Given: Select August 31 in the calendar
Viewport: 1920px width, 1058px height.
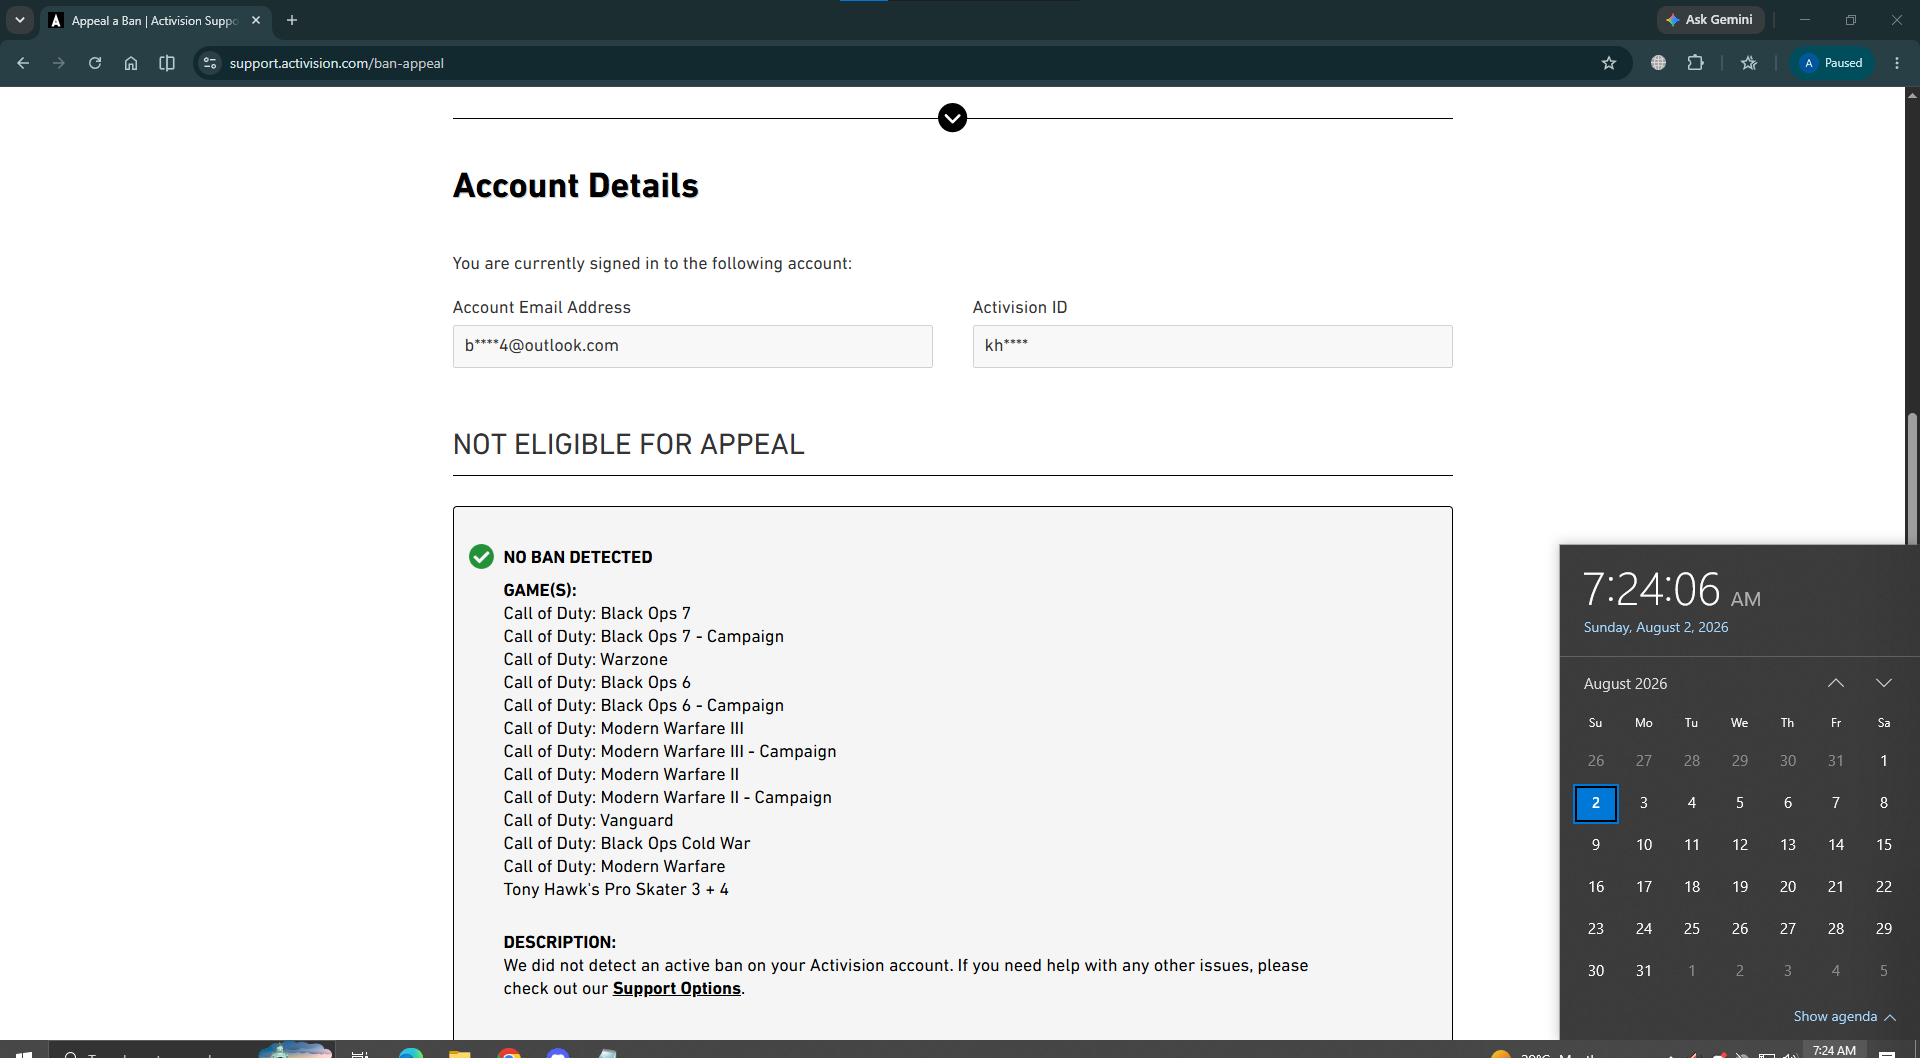Looking at the screenshot, I should [x=1644, y=971].
